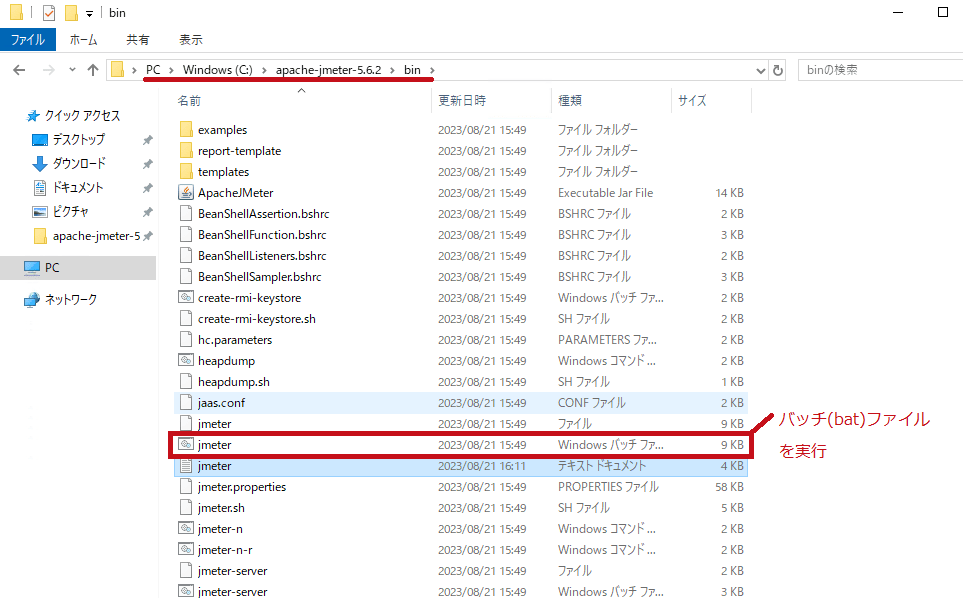Open the 共有 ribbon tab

138,40
